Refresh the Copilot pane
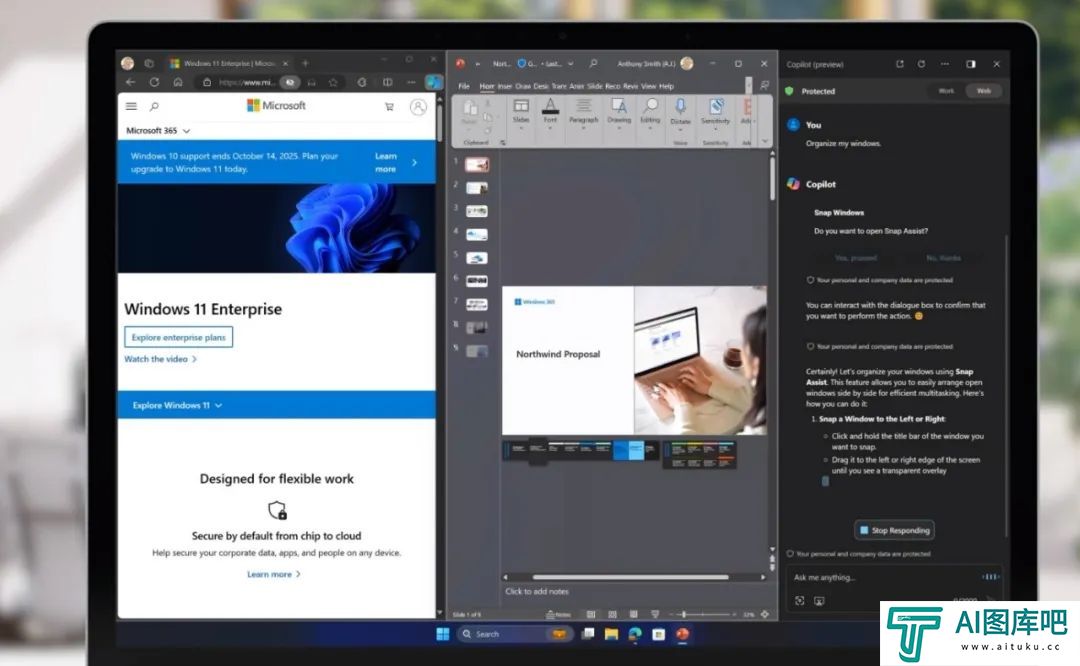This screenshot has height=666, width=1080. pyautogui.click(x=922, y=64)
